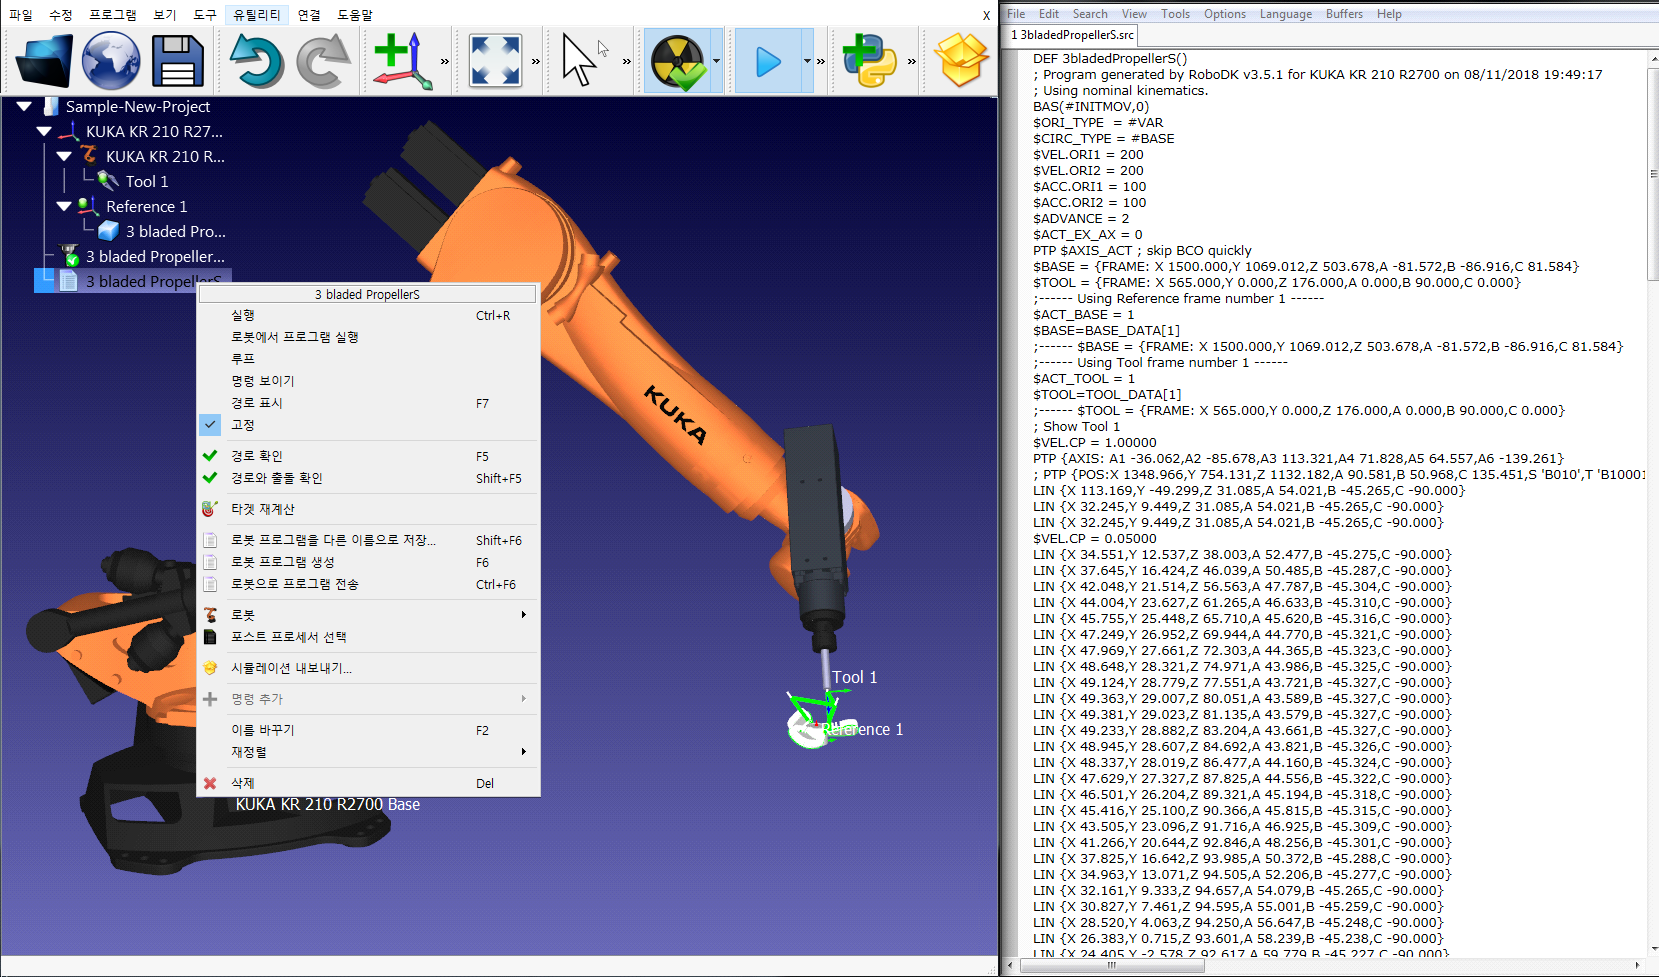Collapse the Reference 1 tree node
Screen dimensions: 1659x977
pyautogui.click(x=64, y=206)
